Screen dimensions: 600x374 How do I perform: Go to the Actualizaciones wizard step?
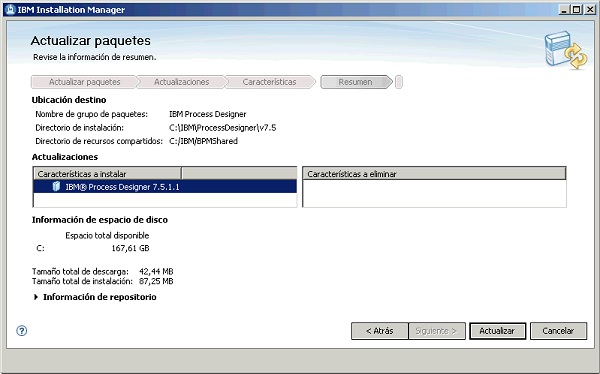(x=181, y=82)
